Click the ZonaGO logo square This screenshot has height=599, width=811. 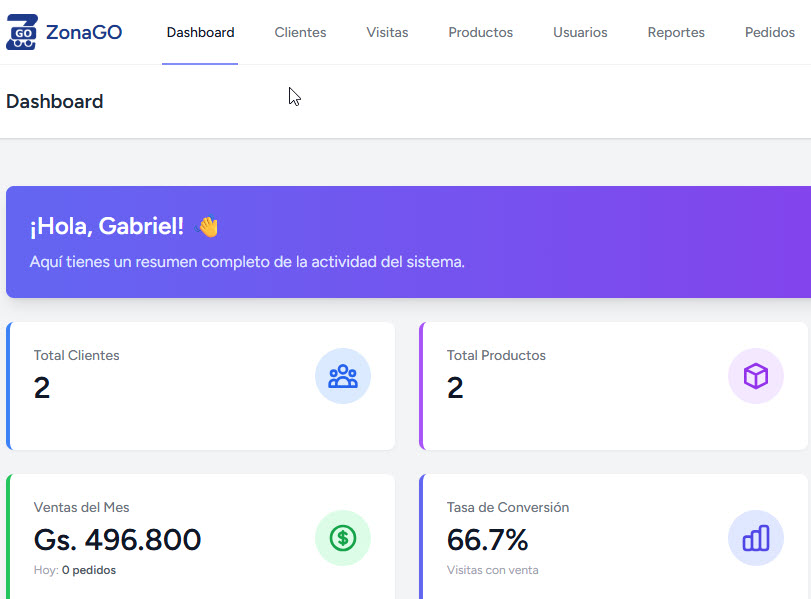(x=22, y=31)
